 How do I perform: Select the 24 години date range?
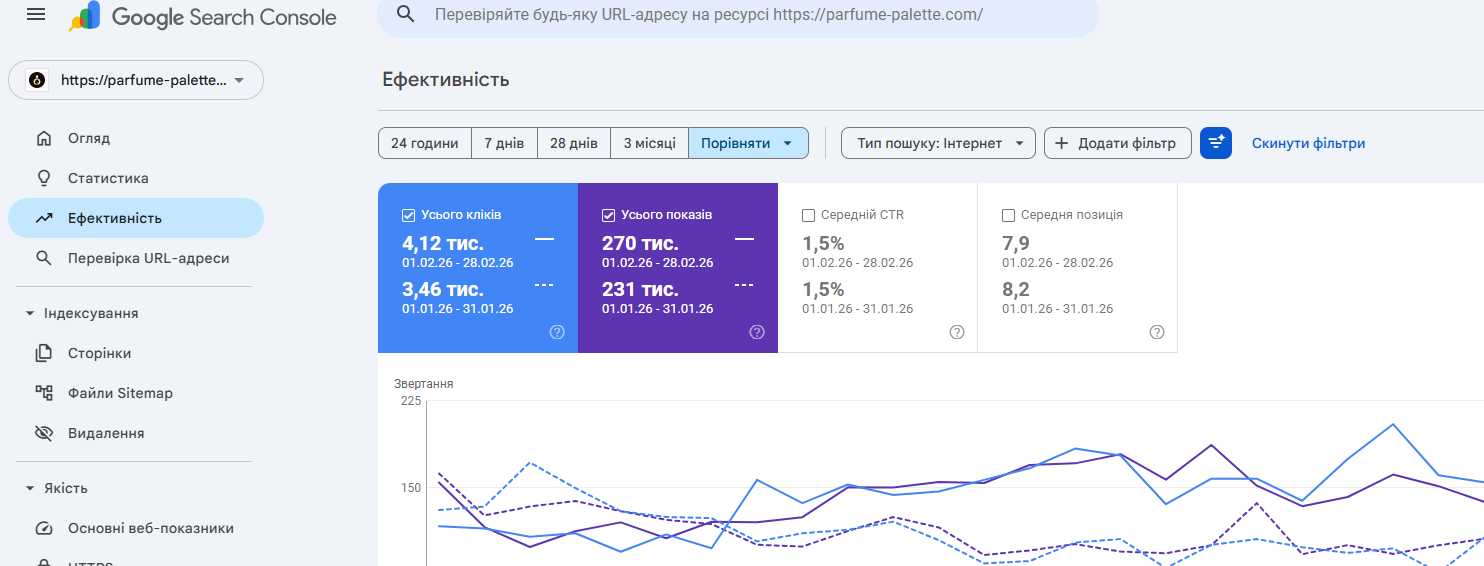pyautogui.click(x=424, y=143)
